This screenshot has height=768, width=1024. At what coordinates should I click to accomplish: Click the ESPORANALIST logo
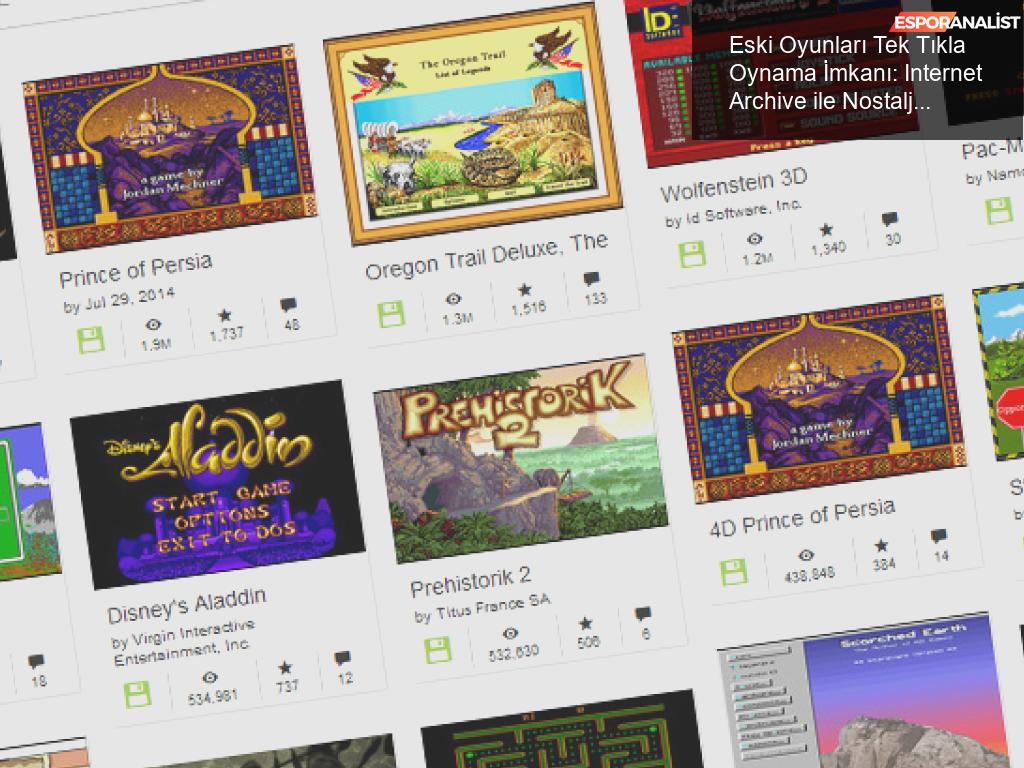(955, 22)
